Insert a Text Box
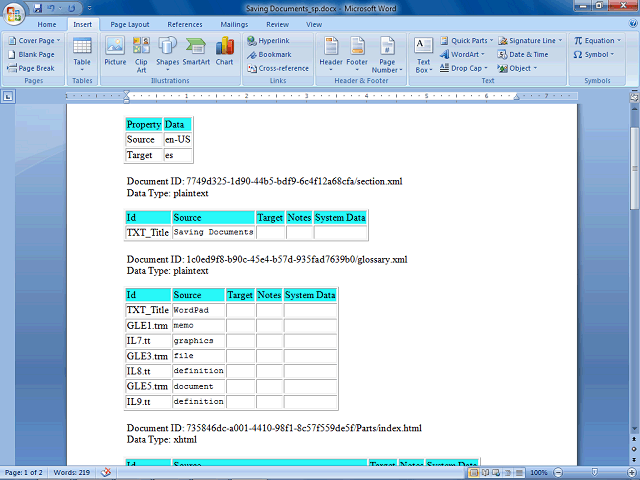The height and width of the screenshot is (480, 640). 424,55
